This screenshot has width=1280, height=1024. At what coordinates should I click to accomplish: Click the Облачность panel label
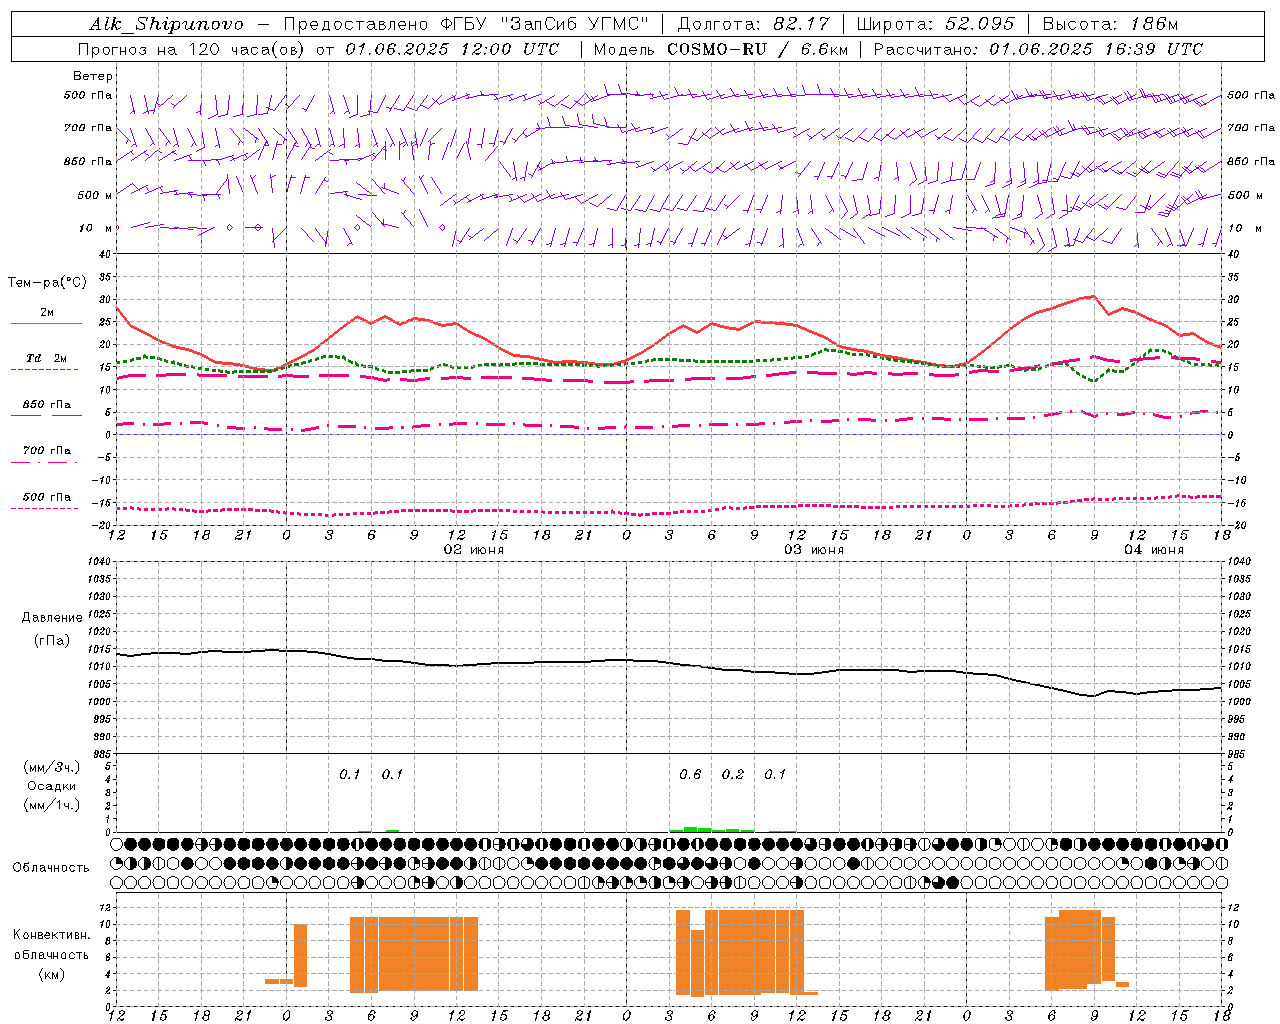tap(51, 868)
